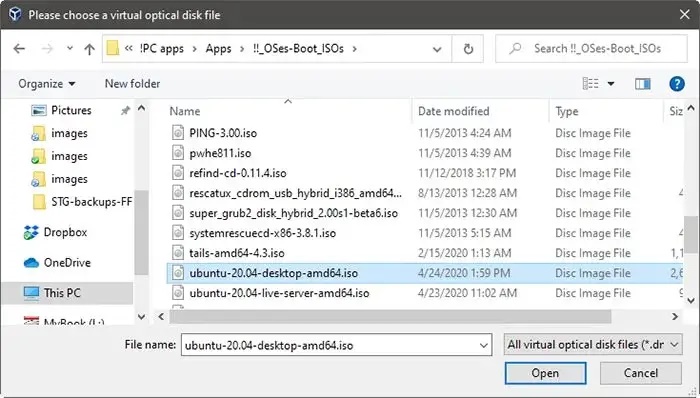Image resolution: width=700 pixels, height=398 pixels.
Task: Click New folder in the toolbar
Action: [132, 83]
